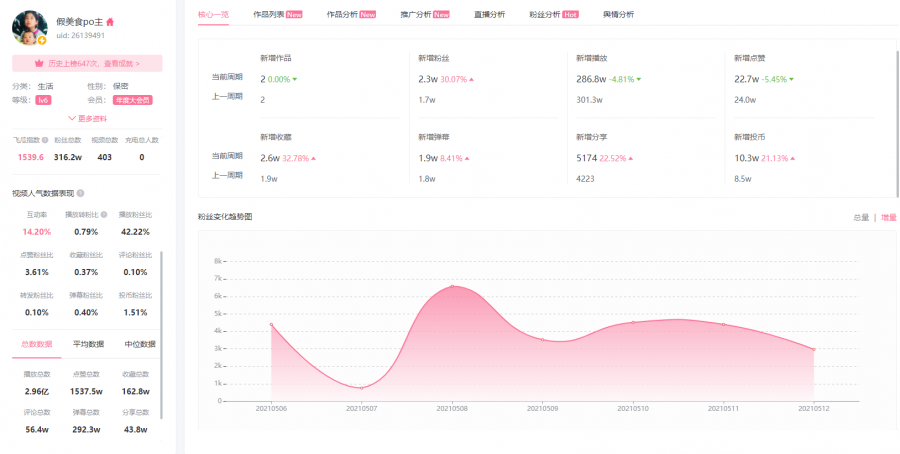Click the Hot badge on 粉丝分析 tab
900x454 pixels.
[x=571, y=15]
